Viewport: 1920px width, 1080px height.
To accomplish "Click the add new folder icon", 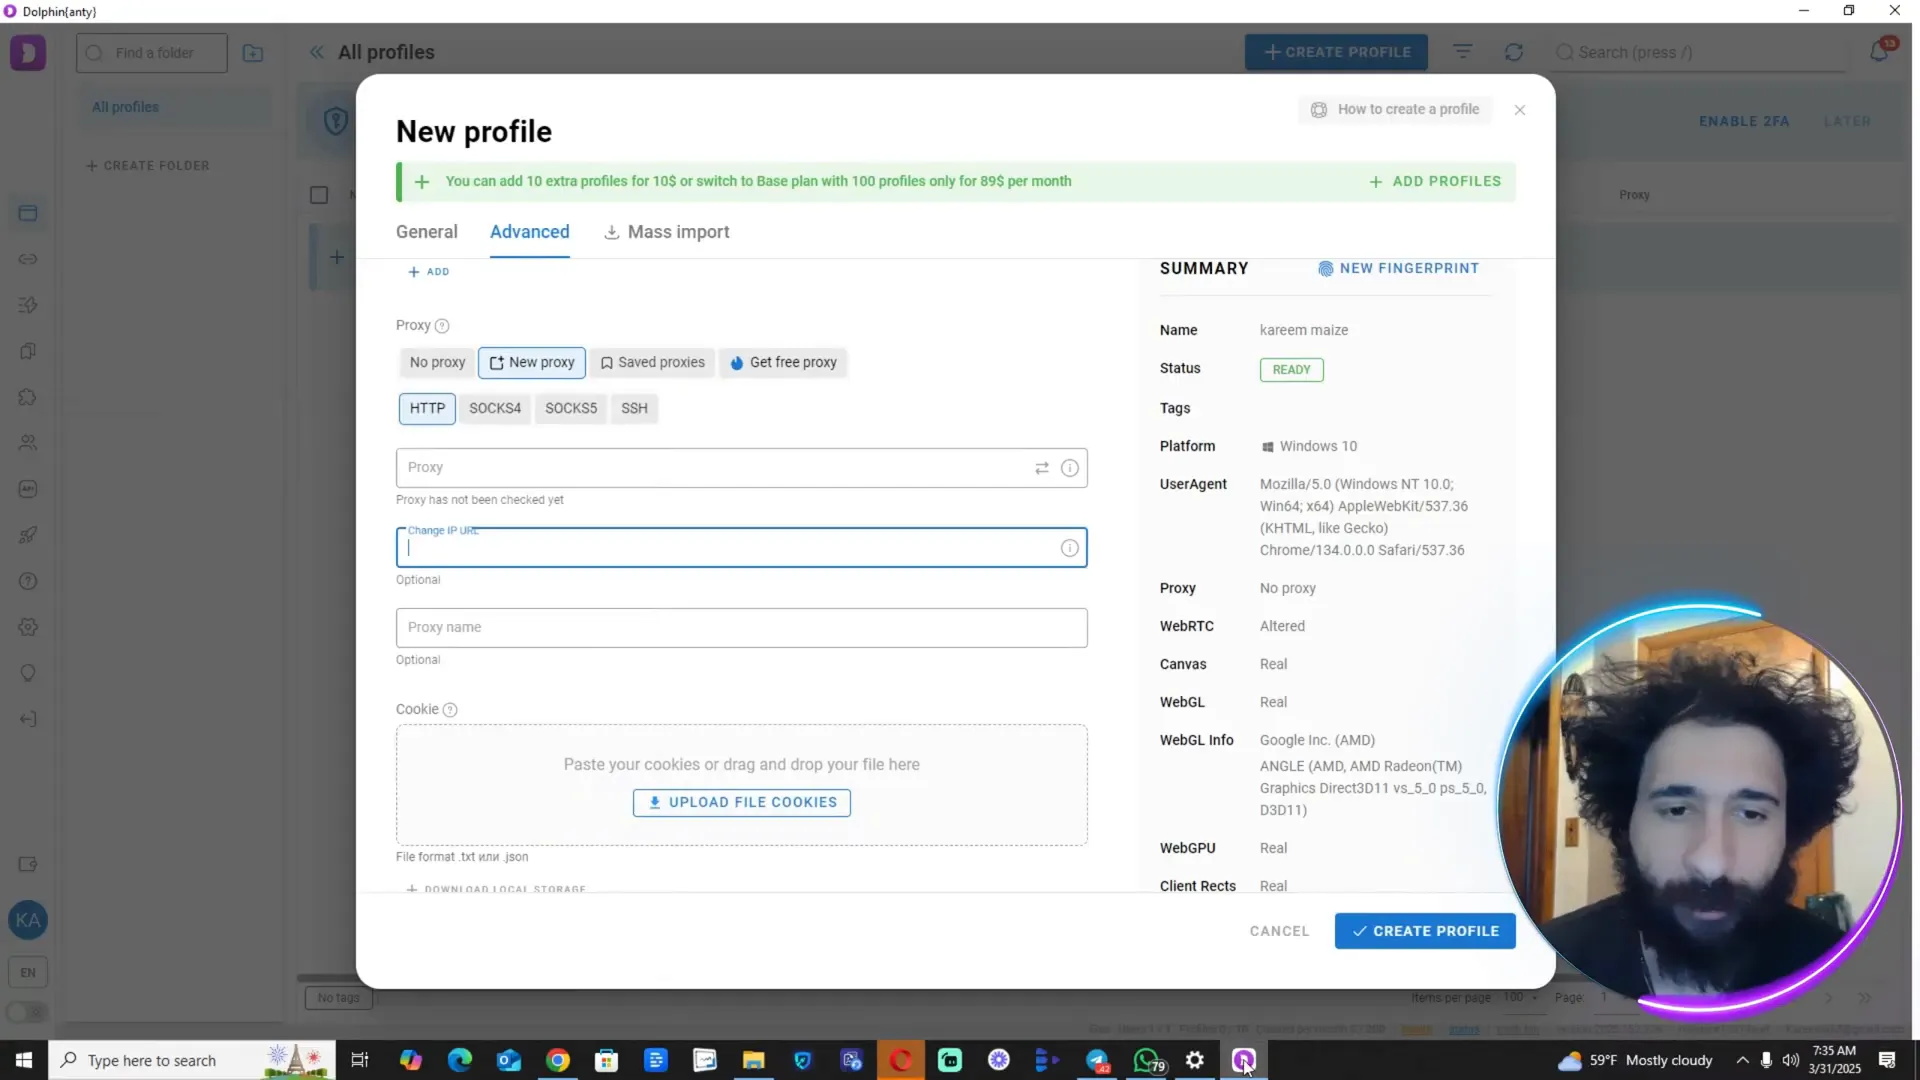I will (253, 53).
